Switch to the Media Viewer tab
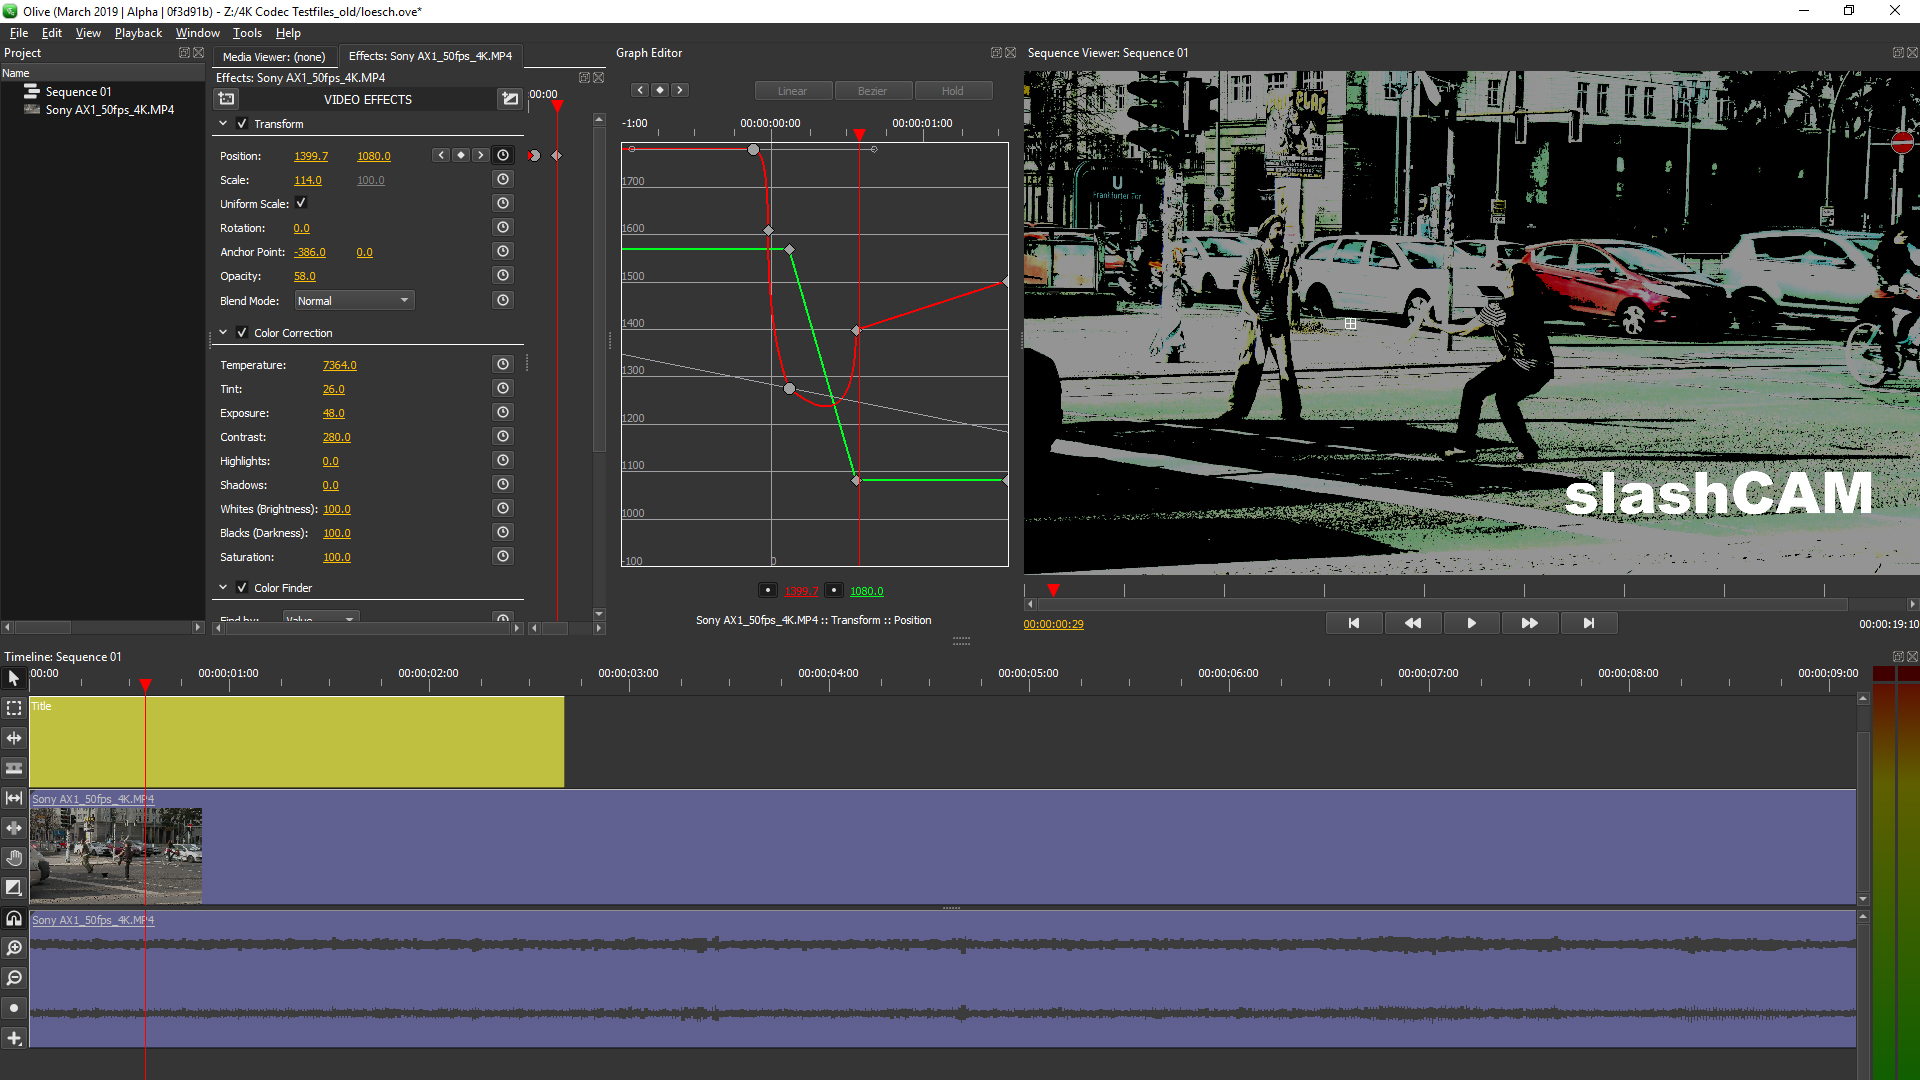 (274, 57)
